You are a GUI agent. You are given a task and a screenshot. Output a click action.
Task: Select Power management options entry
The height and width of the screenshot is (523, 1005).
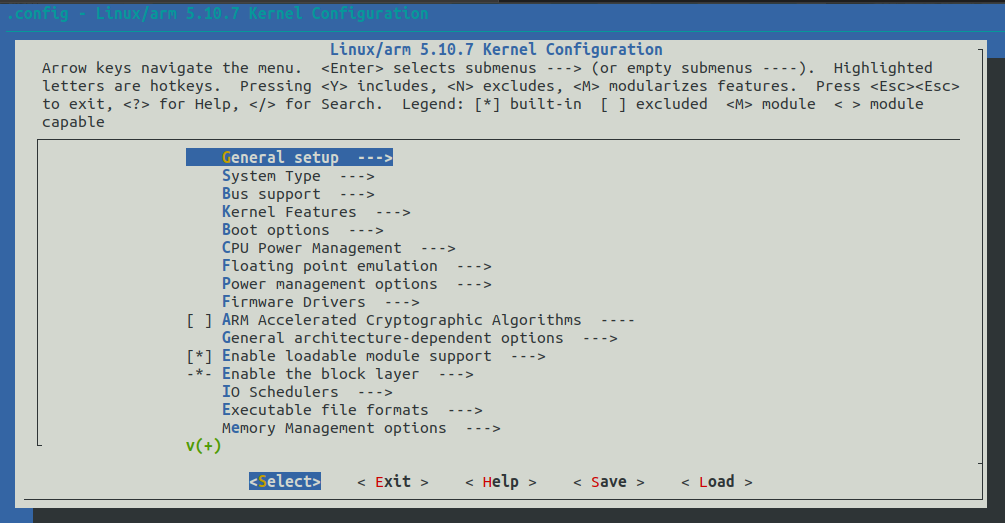(356, 284)
